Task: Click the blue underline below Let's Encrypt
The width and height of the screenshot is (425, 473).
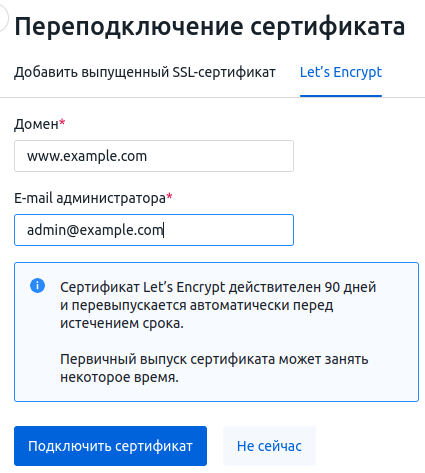Action: coord(341,96)
